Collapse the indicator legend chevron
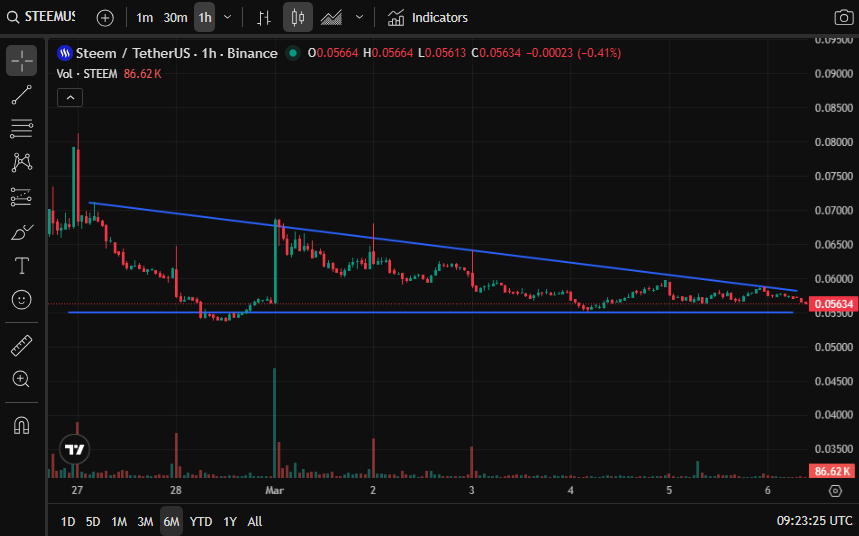This screenshot has width=859, height=536. click(x=70, y=98)
